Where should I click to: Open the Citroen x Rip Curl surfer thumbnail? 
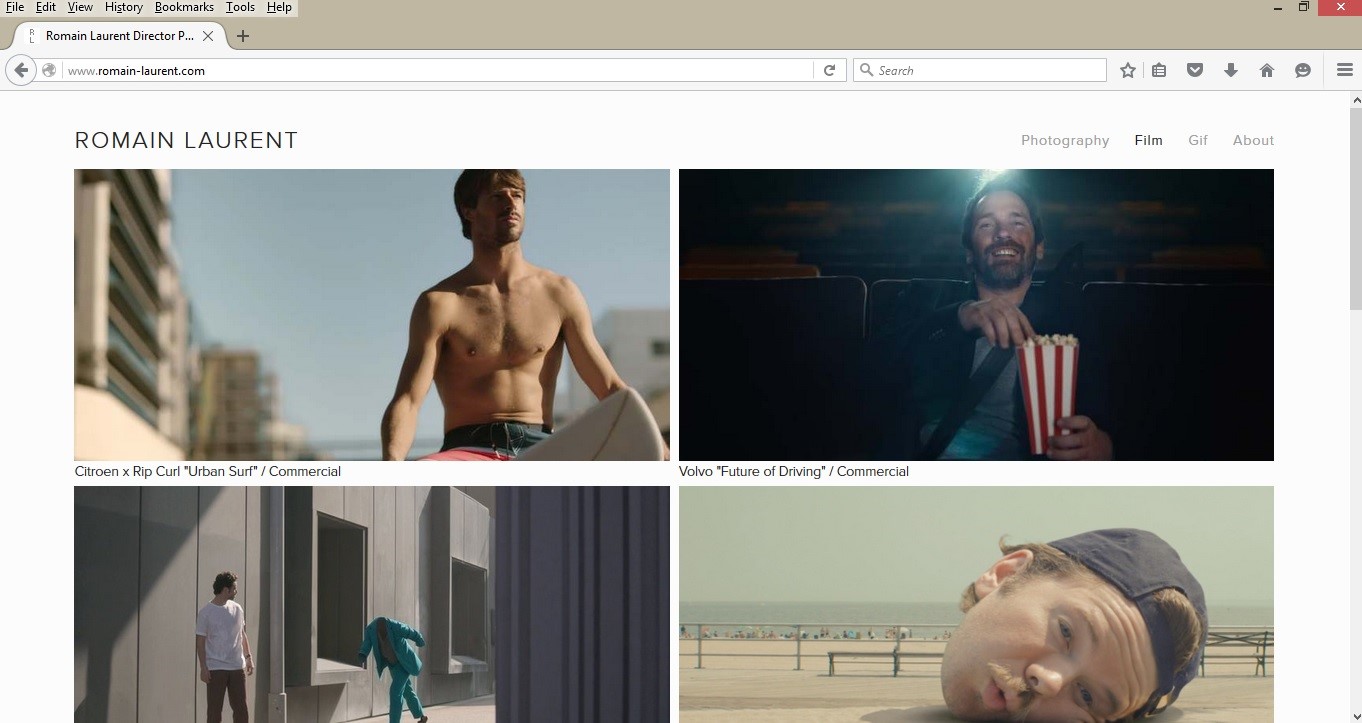[x=372, y=315]
